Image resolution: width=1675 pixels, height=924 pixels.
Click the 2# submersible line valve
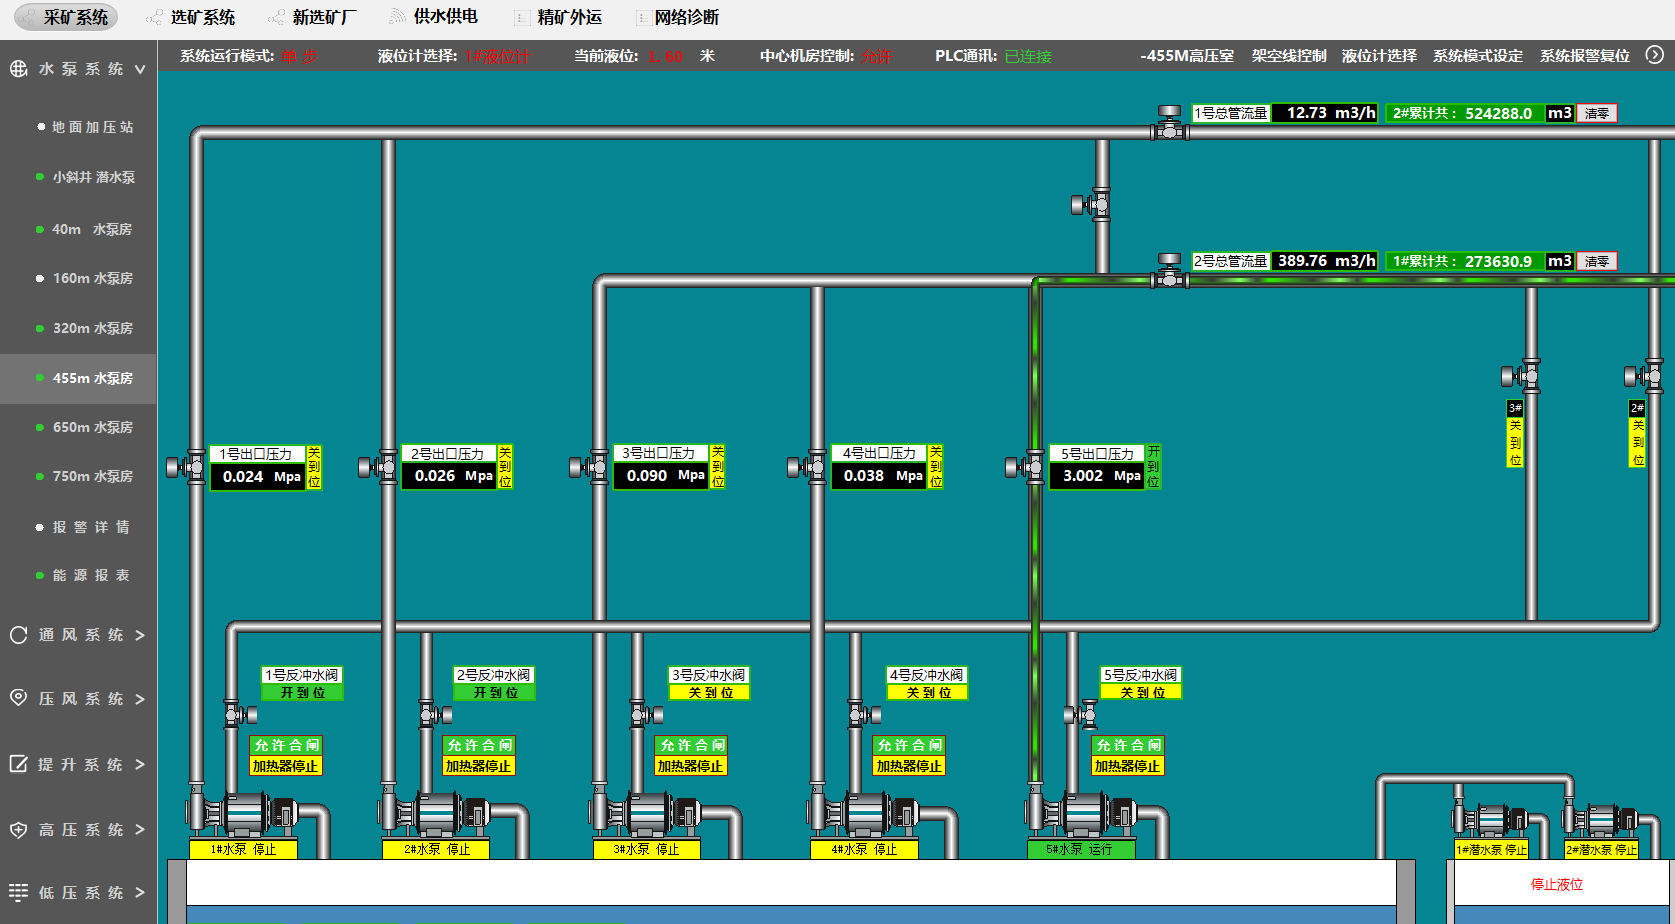tap(1644, 376)
